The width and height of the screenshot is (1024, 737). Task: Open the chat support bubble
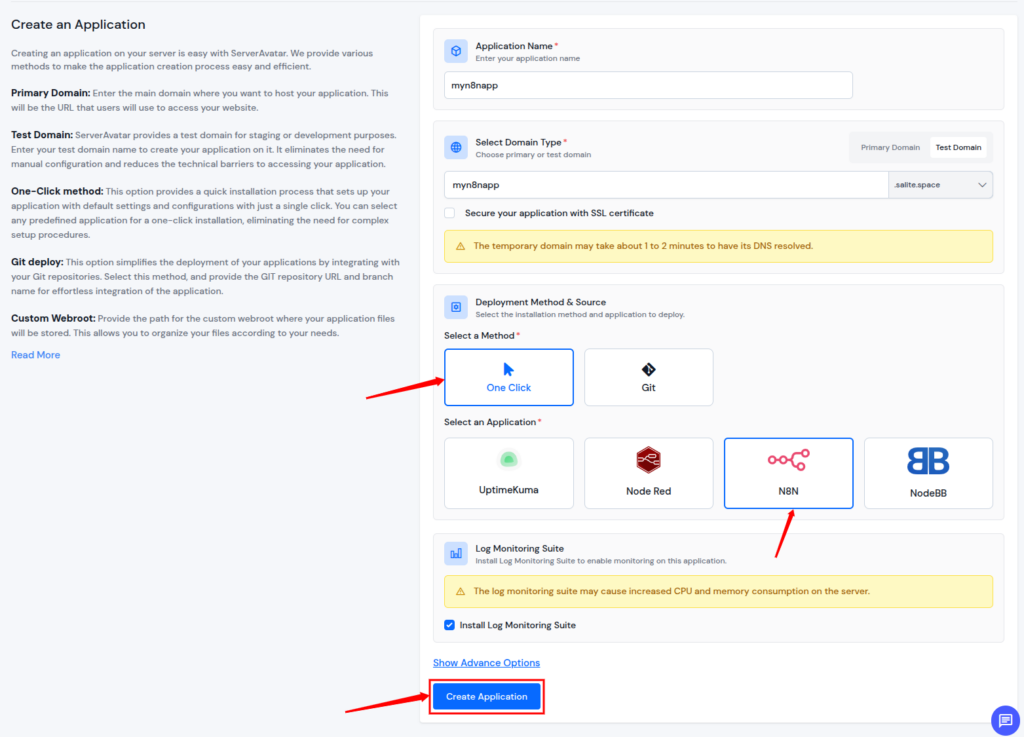1004,720
